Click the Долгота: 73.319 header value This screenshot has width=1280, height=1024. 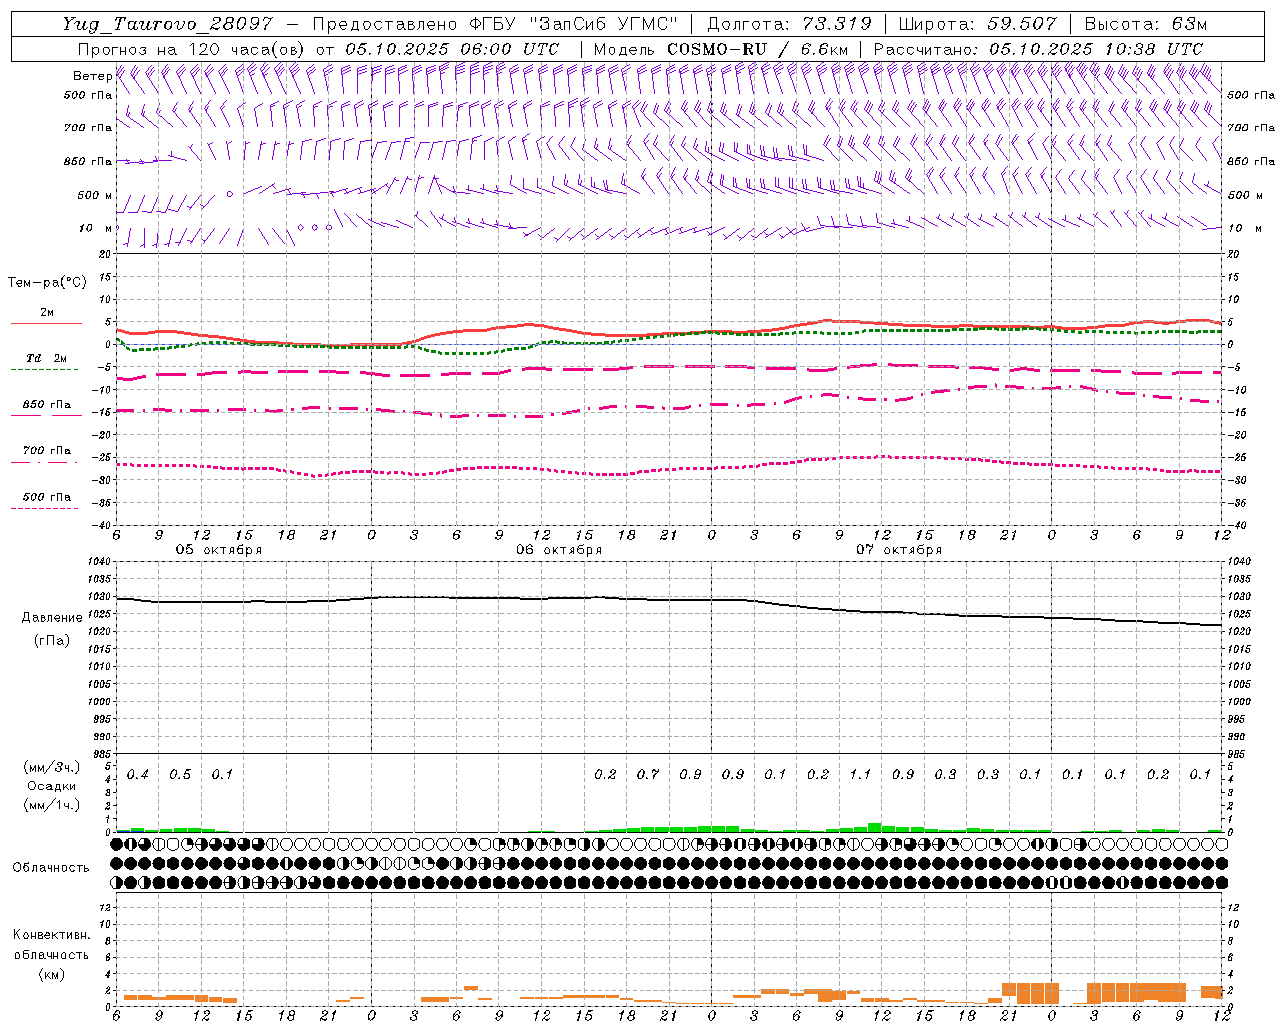(789, 24)
